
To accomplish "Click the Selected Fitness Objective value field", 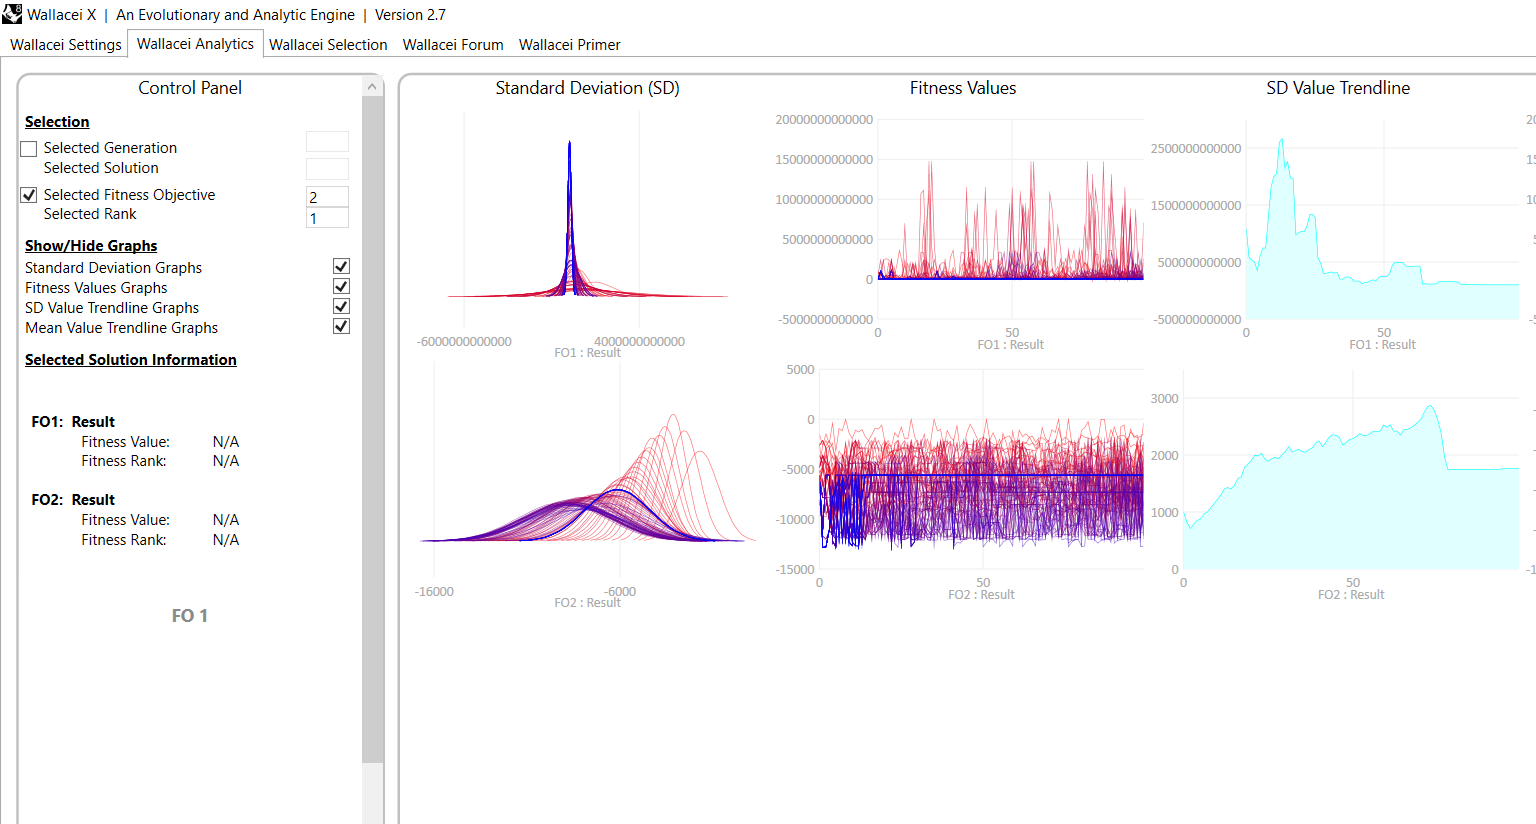I will pos(327,197).
